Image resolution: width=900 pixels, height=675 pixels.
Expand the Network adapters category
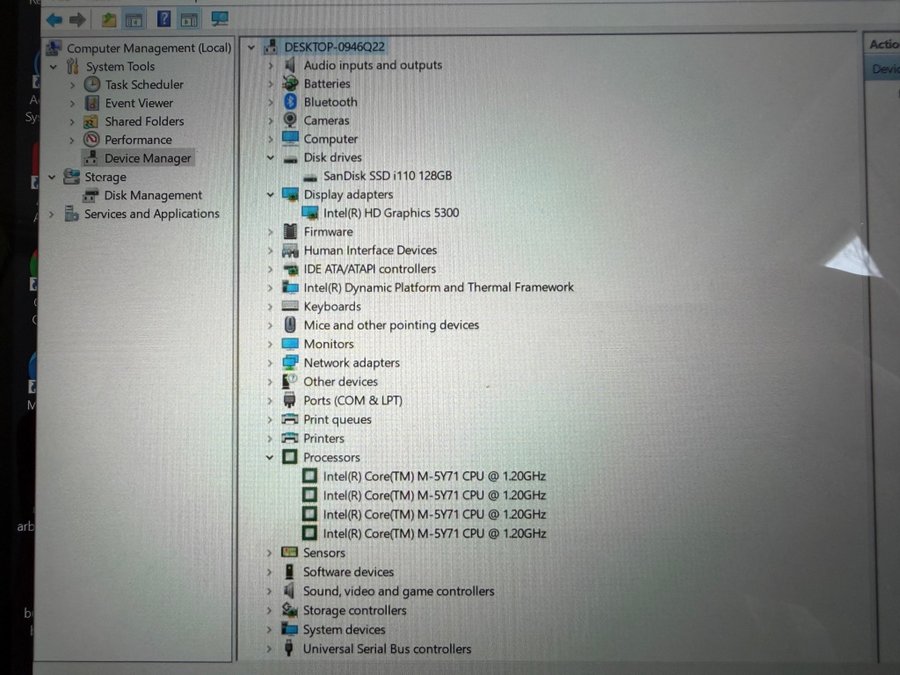click(270, 363)
